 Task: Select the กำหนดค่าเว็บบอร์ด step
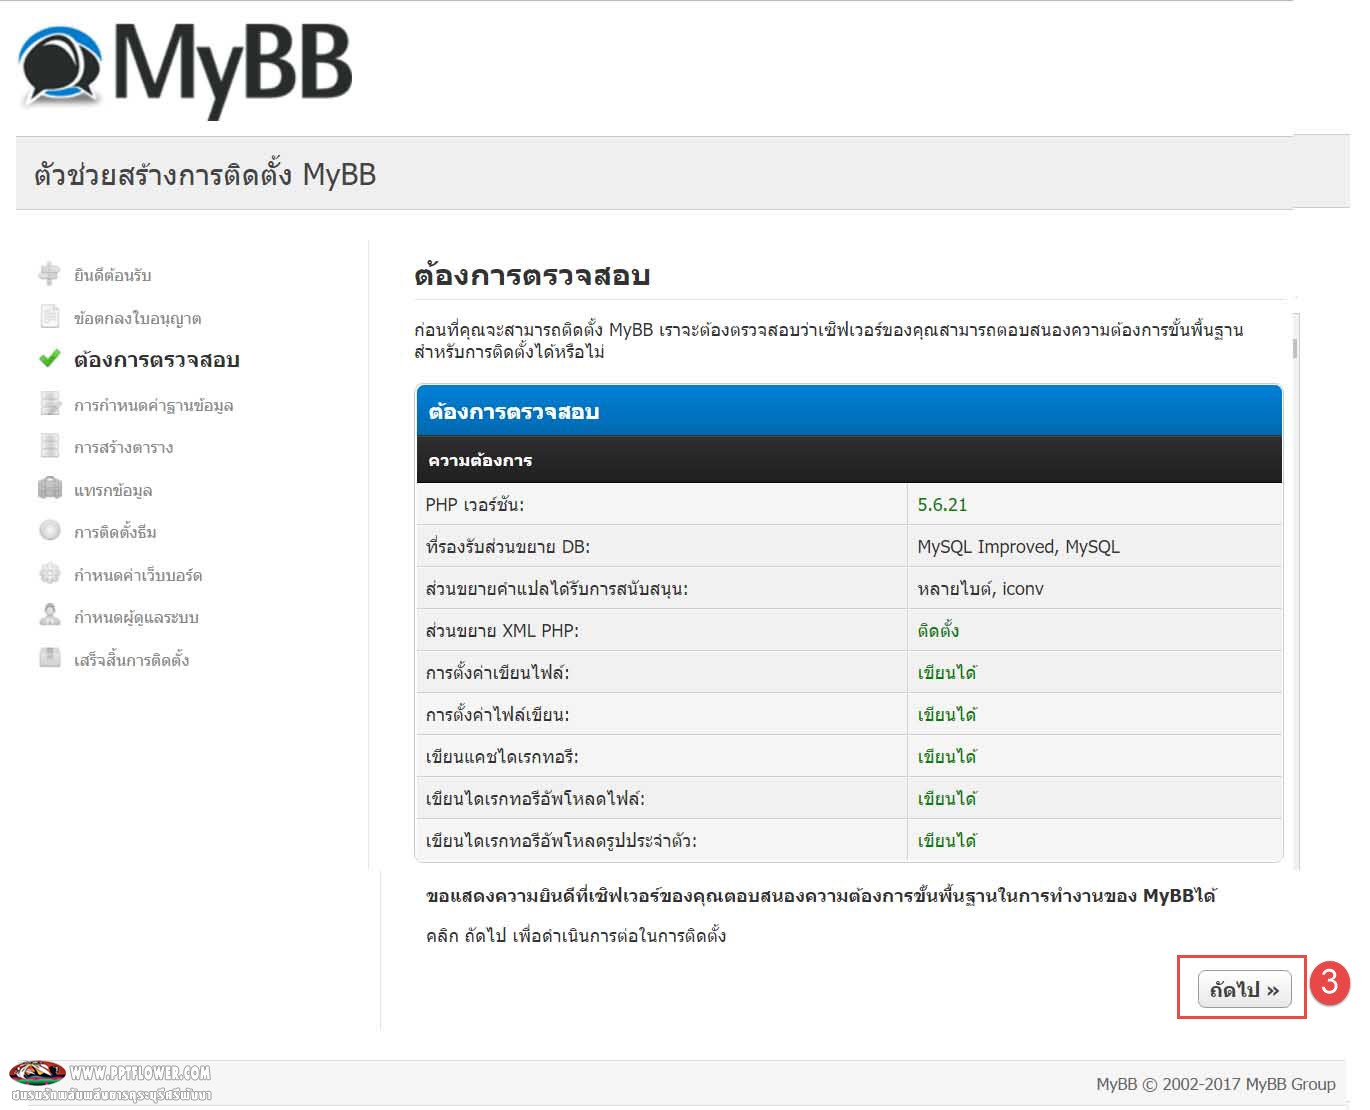(x=138, y=575)
